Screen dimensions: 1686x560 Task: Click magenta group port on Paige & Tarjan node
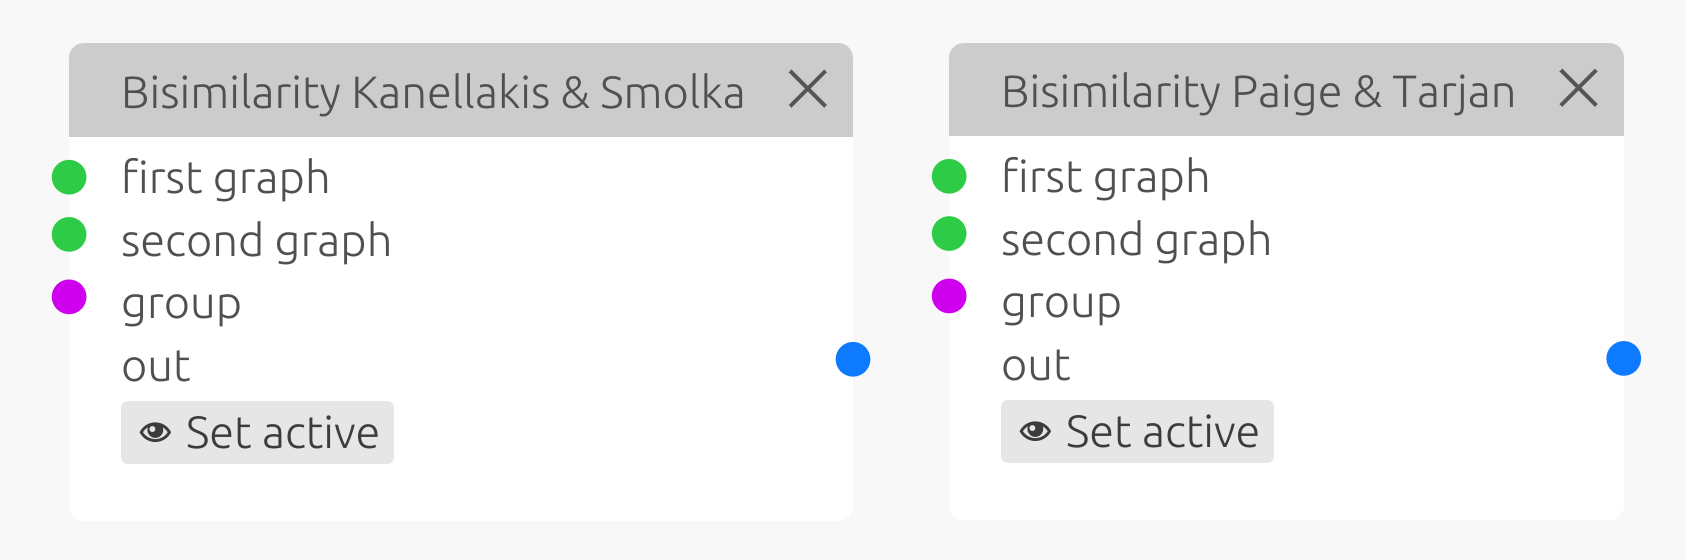[949, 296]
